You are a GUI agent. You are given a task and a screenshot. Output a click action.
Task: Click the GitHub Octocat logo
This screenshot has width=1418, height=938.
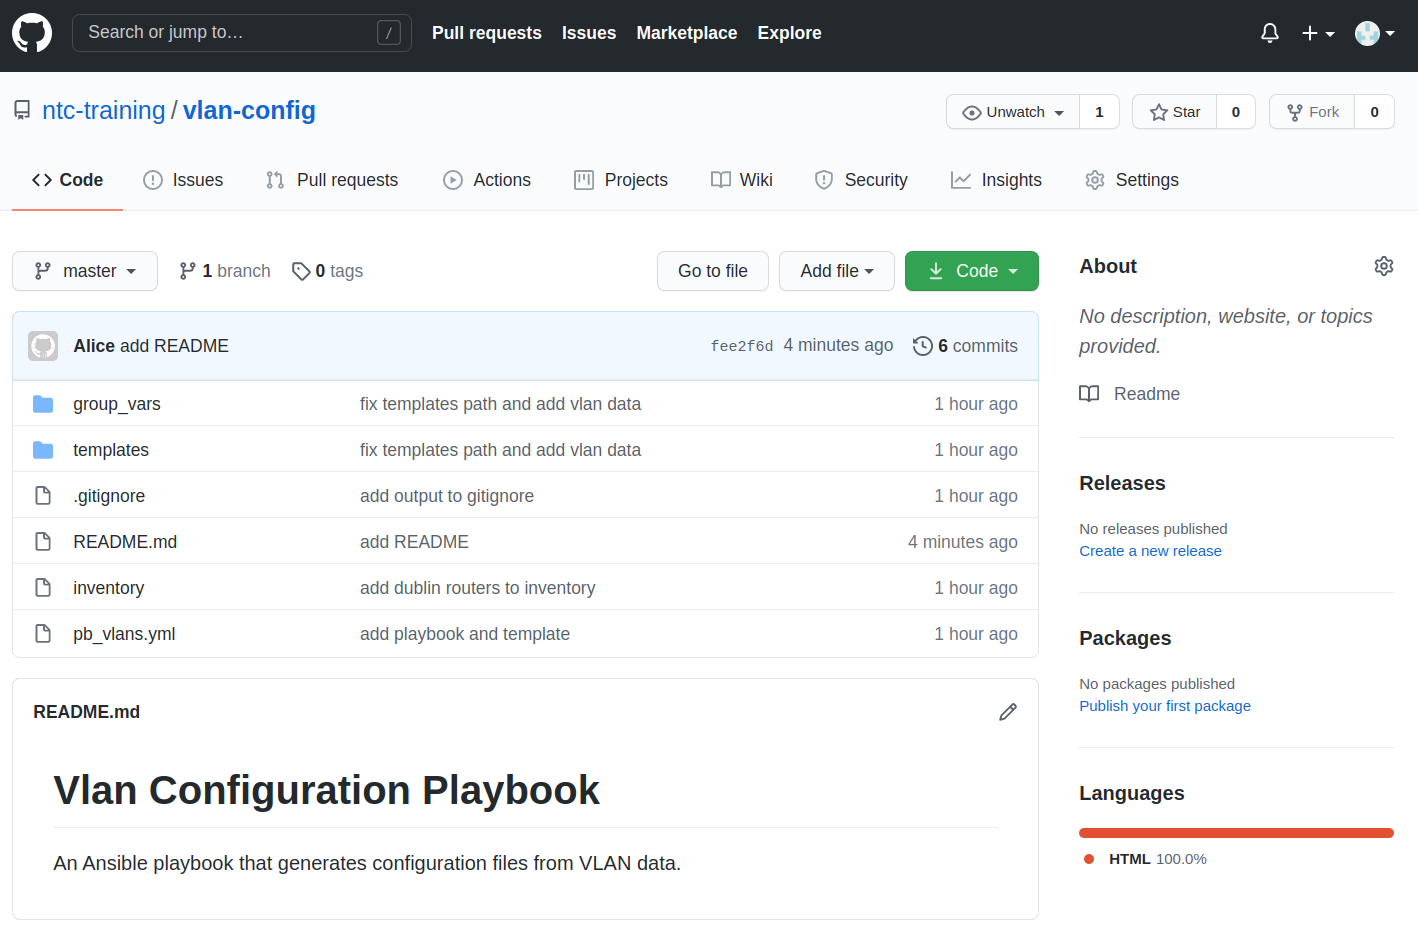(x=32, y=33)
